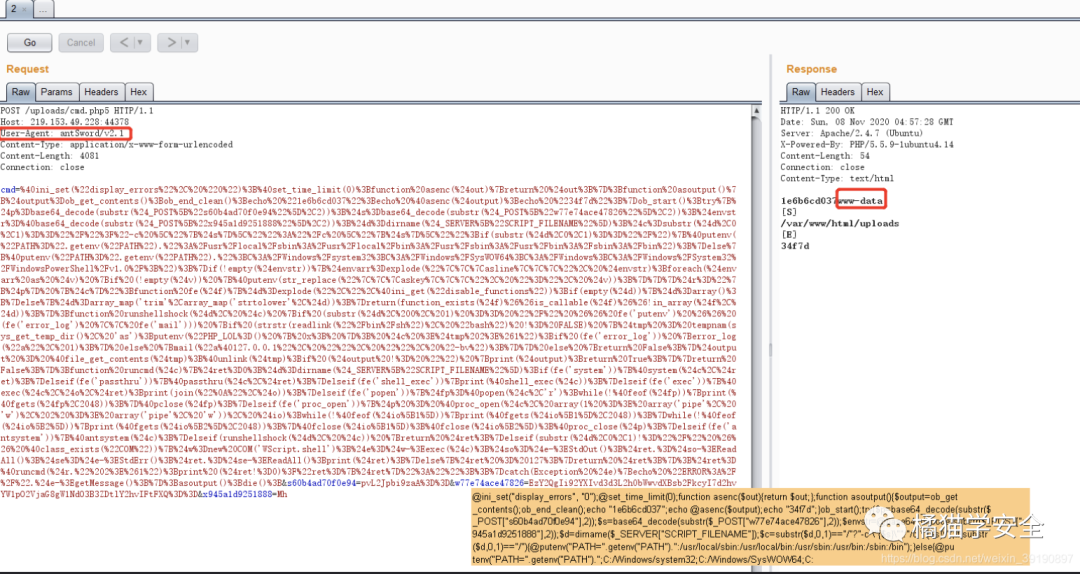Open the Response Headers tab
1080x574 pixels.
coord(838,92)
